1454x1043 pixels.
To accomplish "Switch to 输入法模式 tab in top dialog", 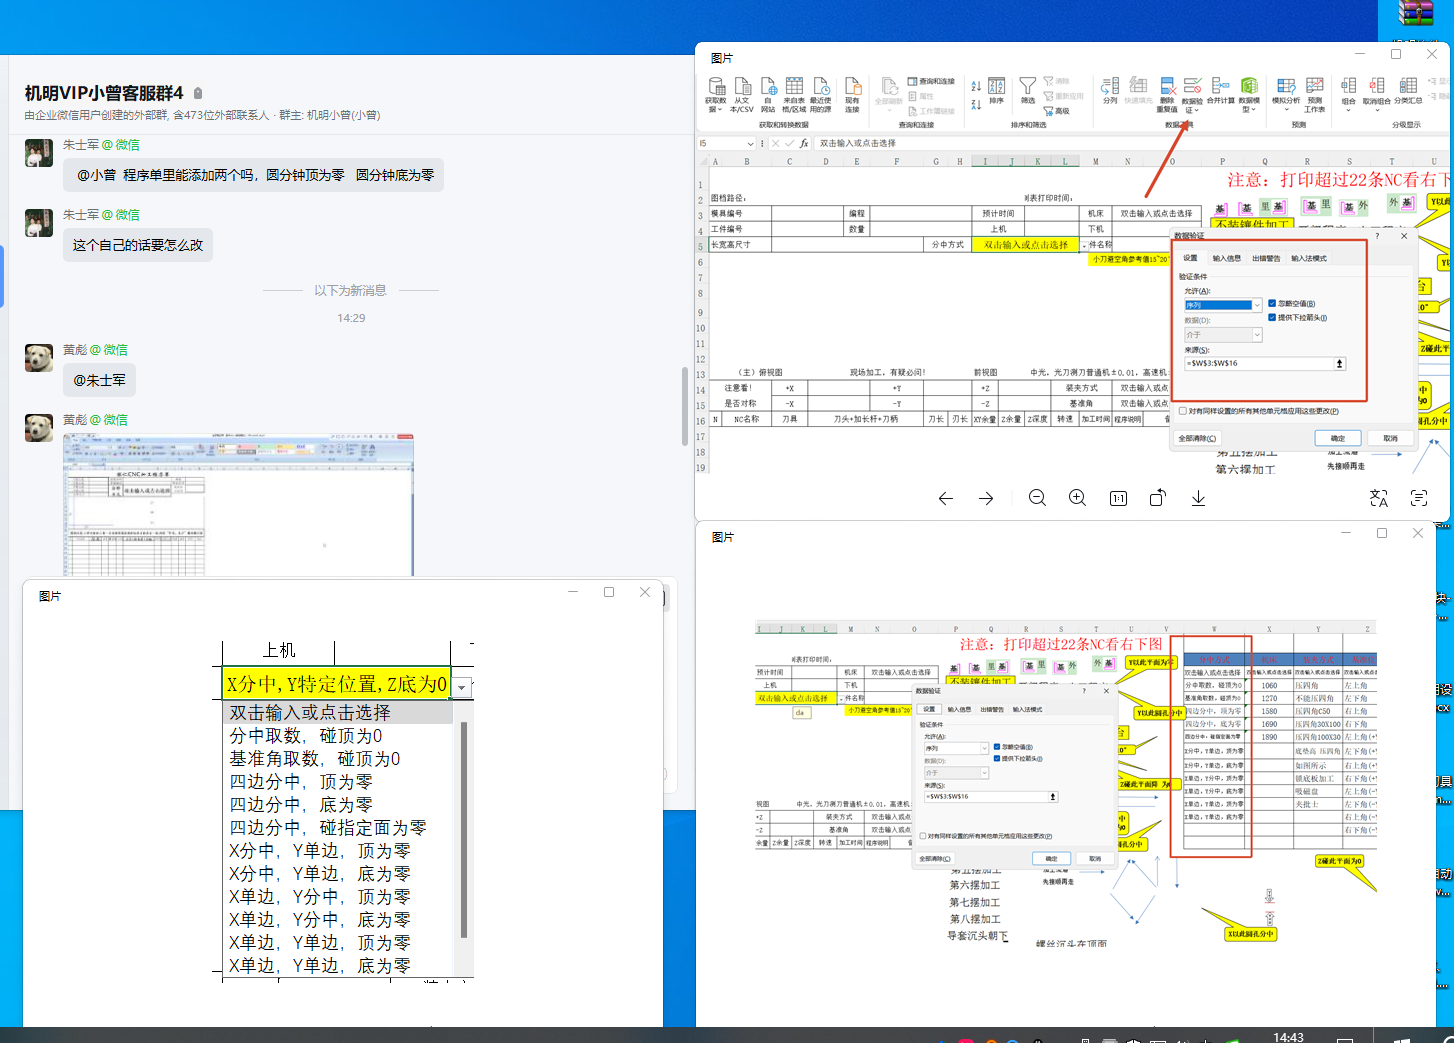I will click(x=1309, y=258).
